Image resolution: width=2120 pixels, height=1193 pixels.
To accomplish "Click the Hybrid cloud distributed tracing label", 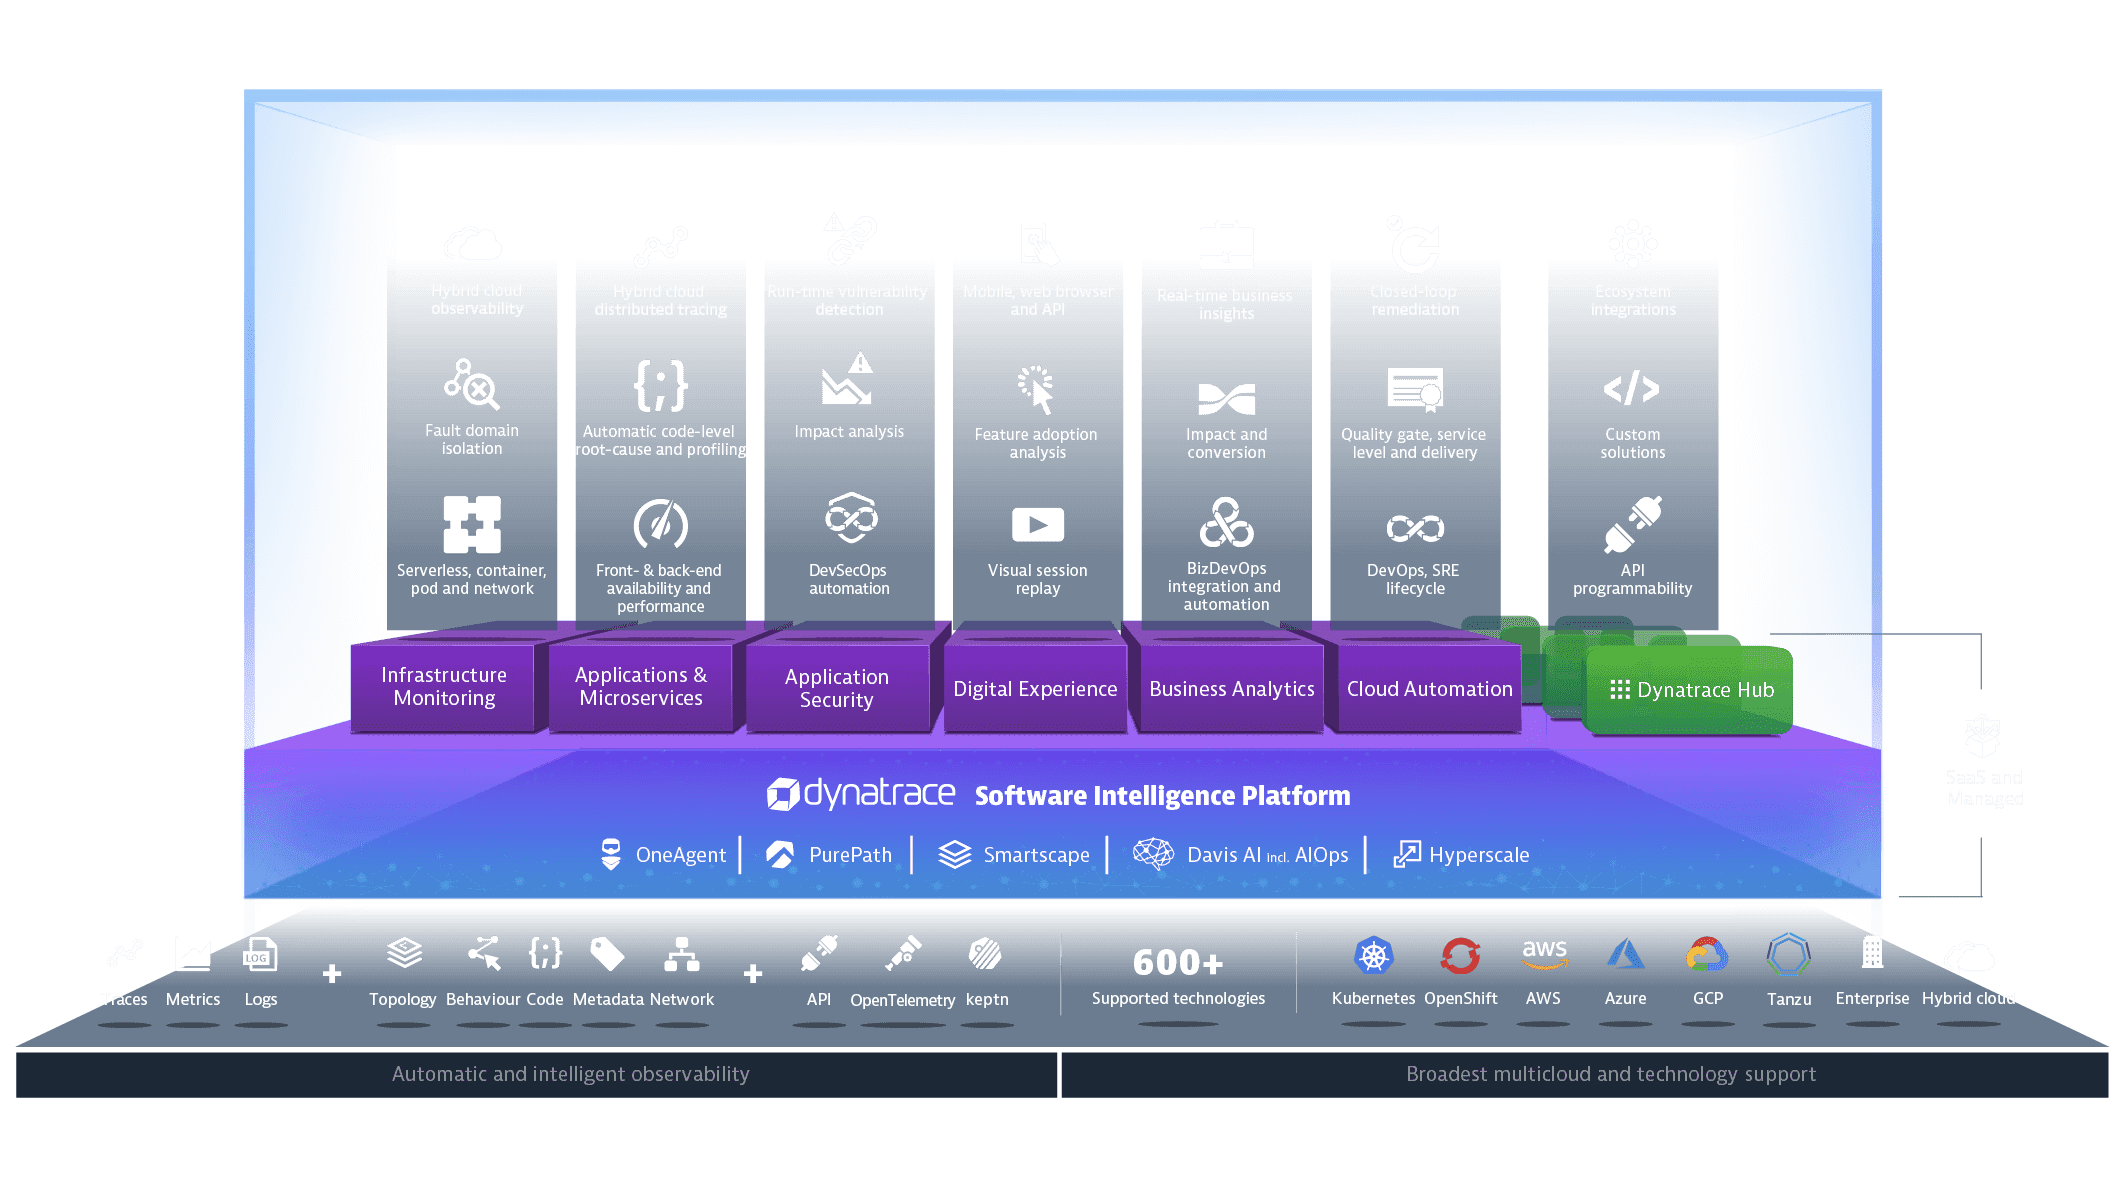I will click(660, 300).
